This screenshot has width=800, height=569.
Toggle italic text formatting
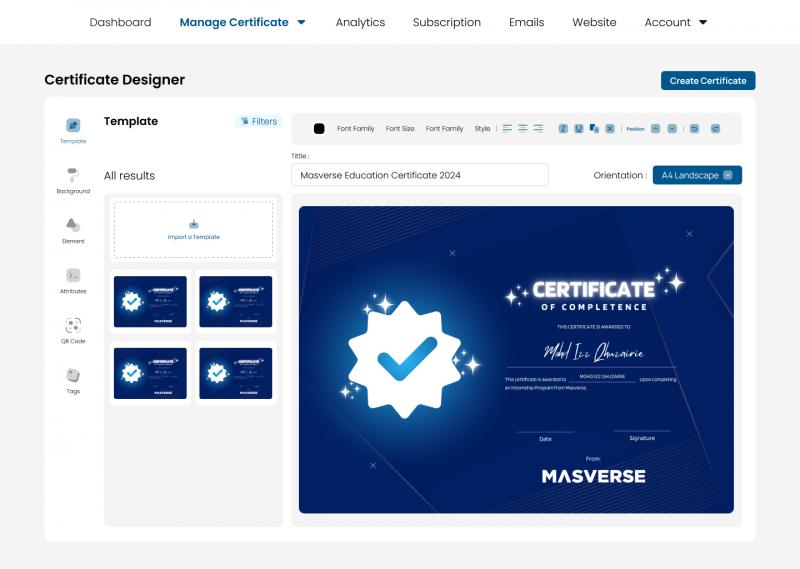pos(564,129)
